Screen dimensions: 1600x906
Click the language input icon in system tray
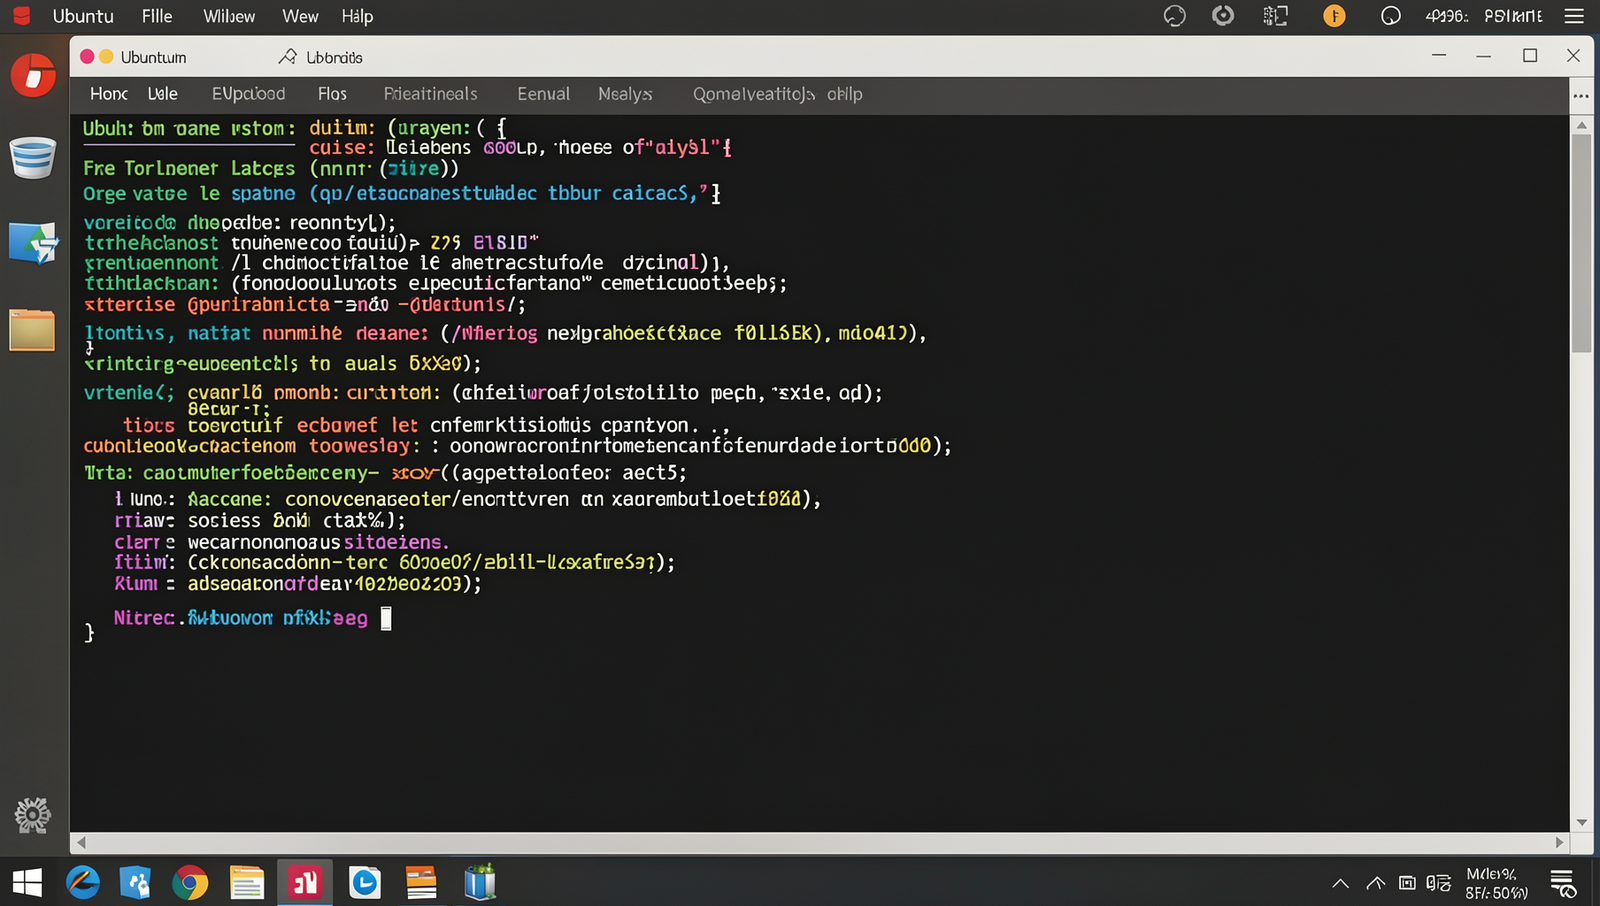(x=1438, y=883)
